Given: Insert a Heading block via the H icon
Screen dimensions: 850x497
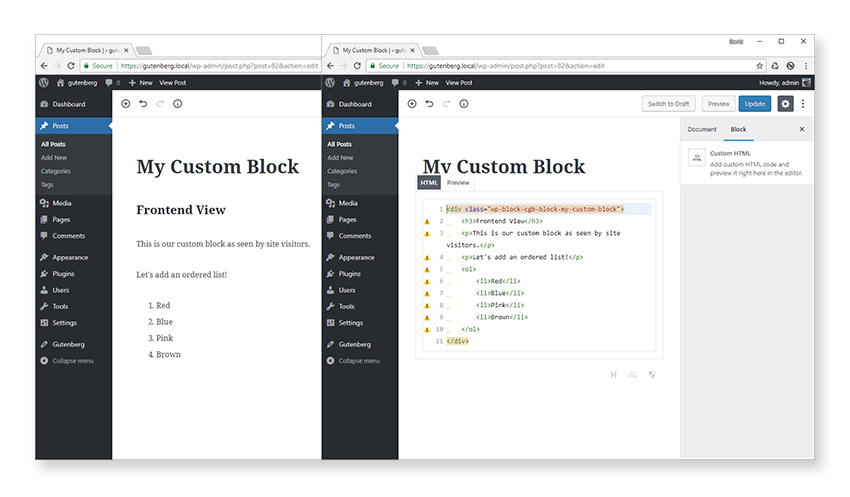Looking at the screenshot, I should click(614, 375).
